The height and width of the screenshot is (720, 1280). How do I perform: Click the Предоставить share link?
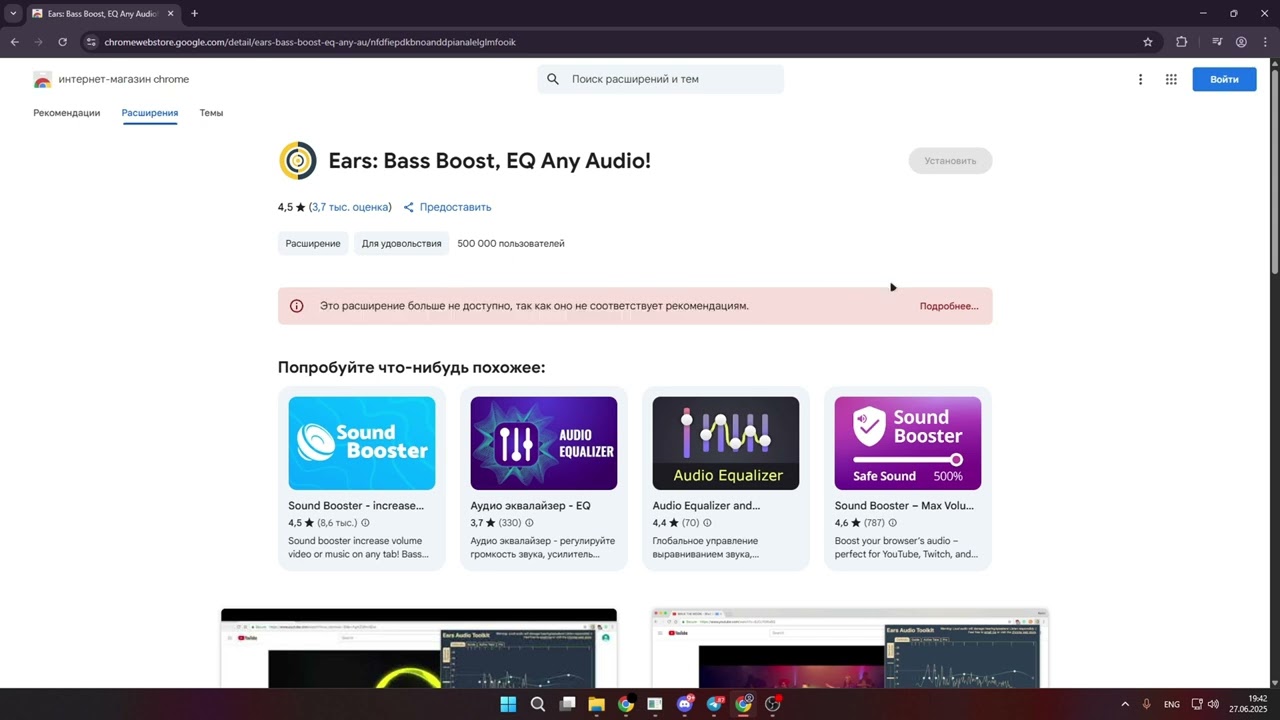pyautogui.click(x=447, y=207)
